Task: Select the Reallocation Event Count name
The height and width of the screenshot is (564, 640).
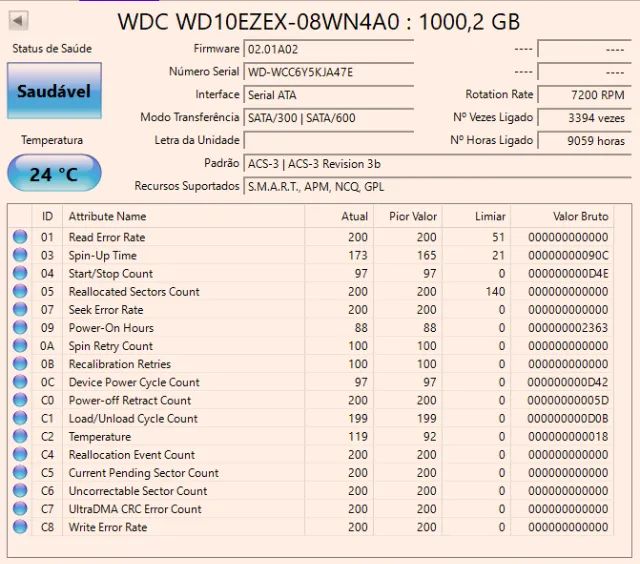Action: pos(131,455)
